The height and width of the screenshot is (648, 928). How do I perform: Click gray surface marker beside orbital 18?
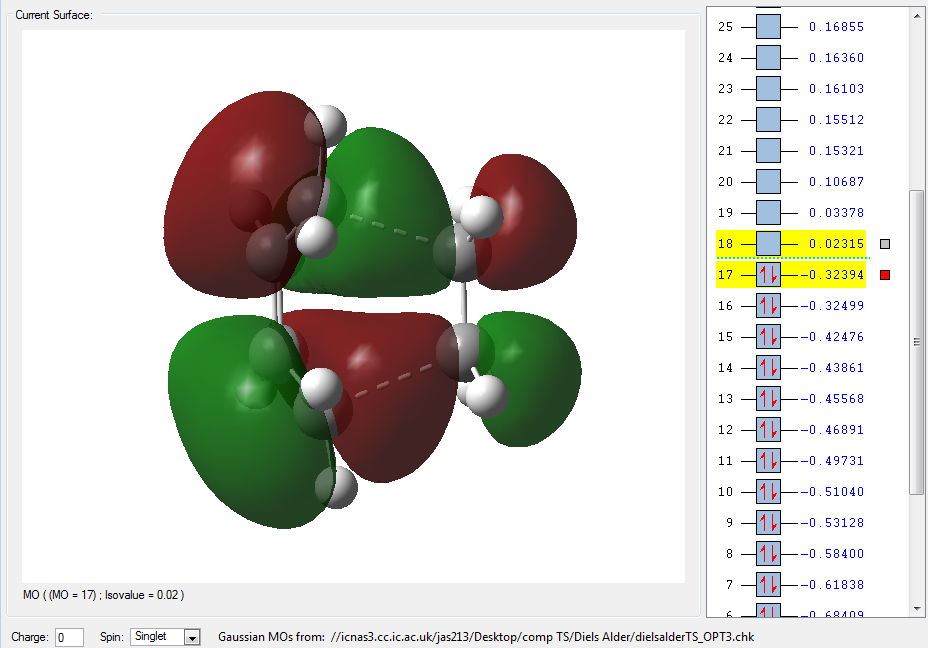tap(885, 244)
